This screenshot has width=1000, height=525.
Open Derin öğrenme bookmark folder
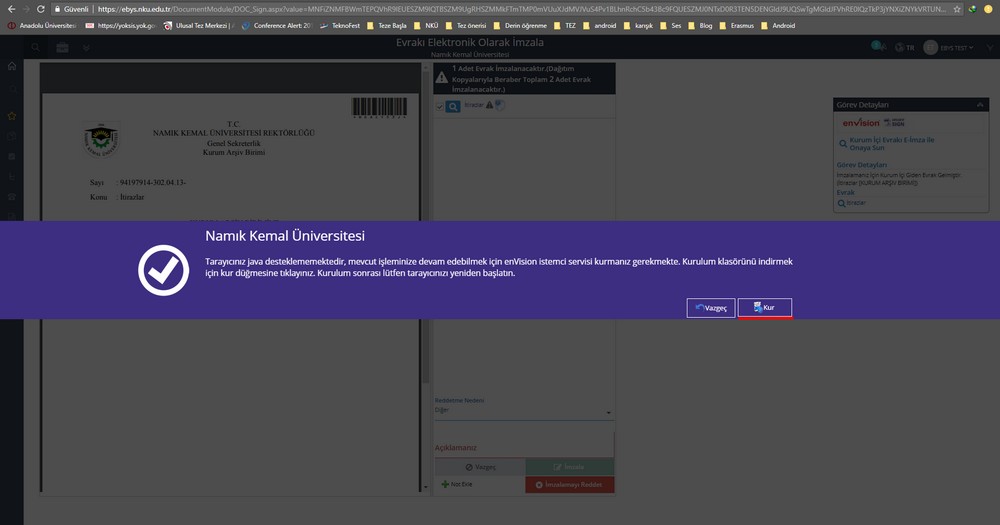[520, 26]
